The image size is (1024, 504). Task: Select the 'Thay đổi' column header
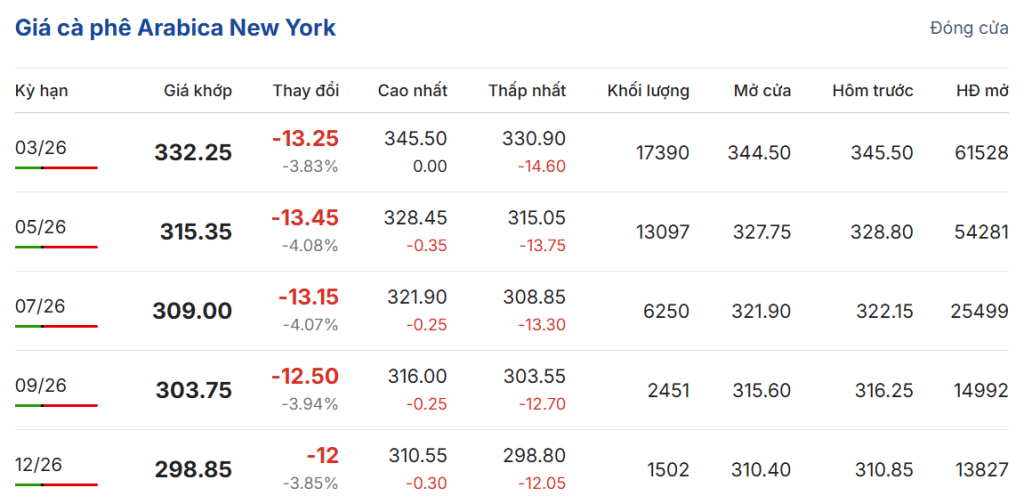pos(306,91)
